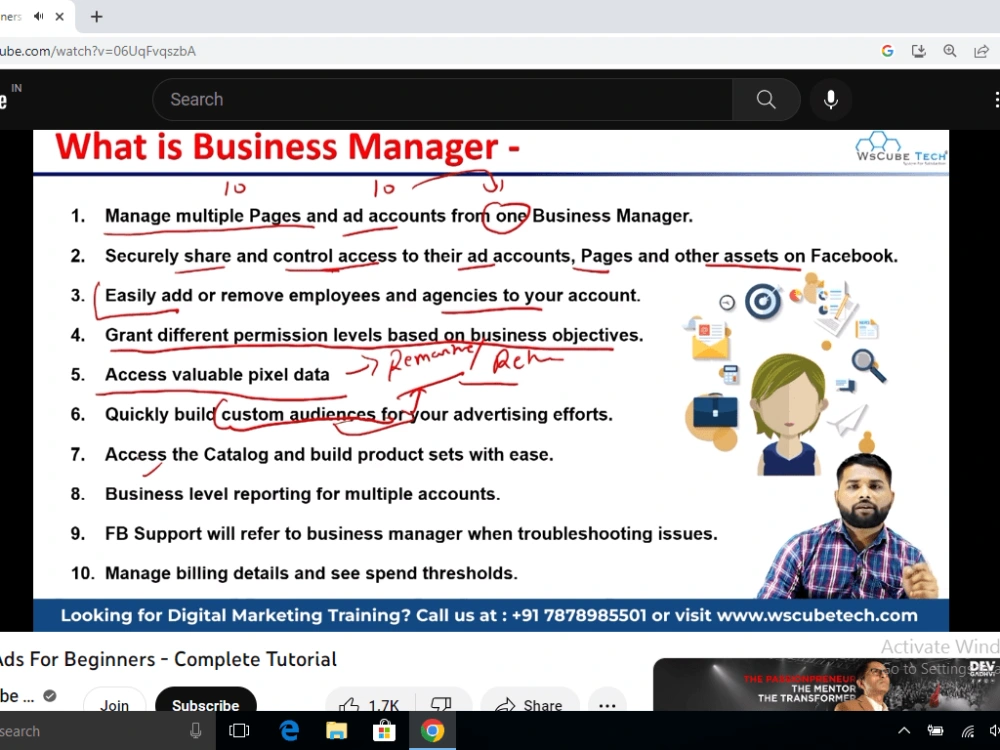Open more actions three-dot menu

point(607,702)
